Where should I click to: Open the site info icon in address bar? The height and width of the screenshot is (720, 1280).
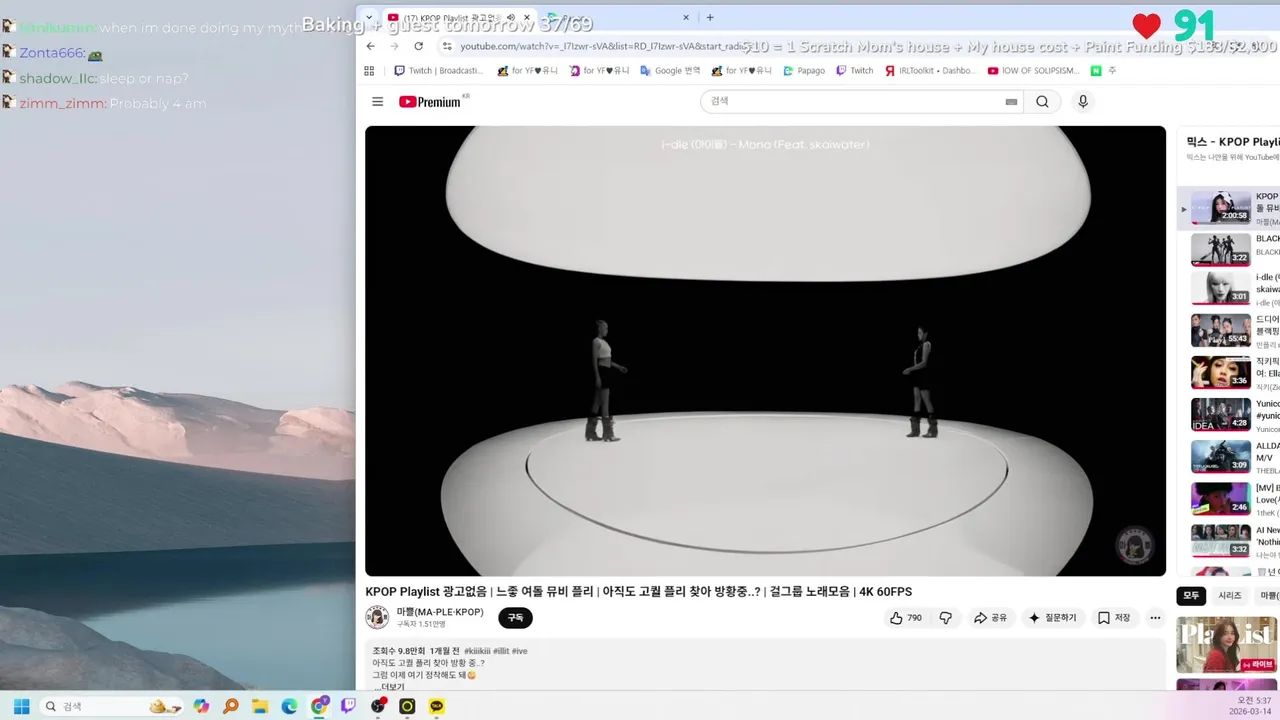point(448,46)
